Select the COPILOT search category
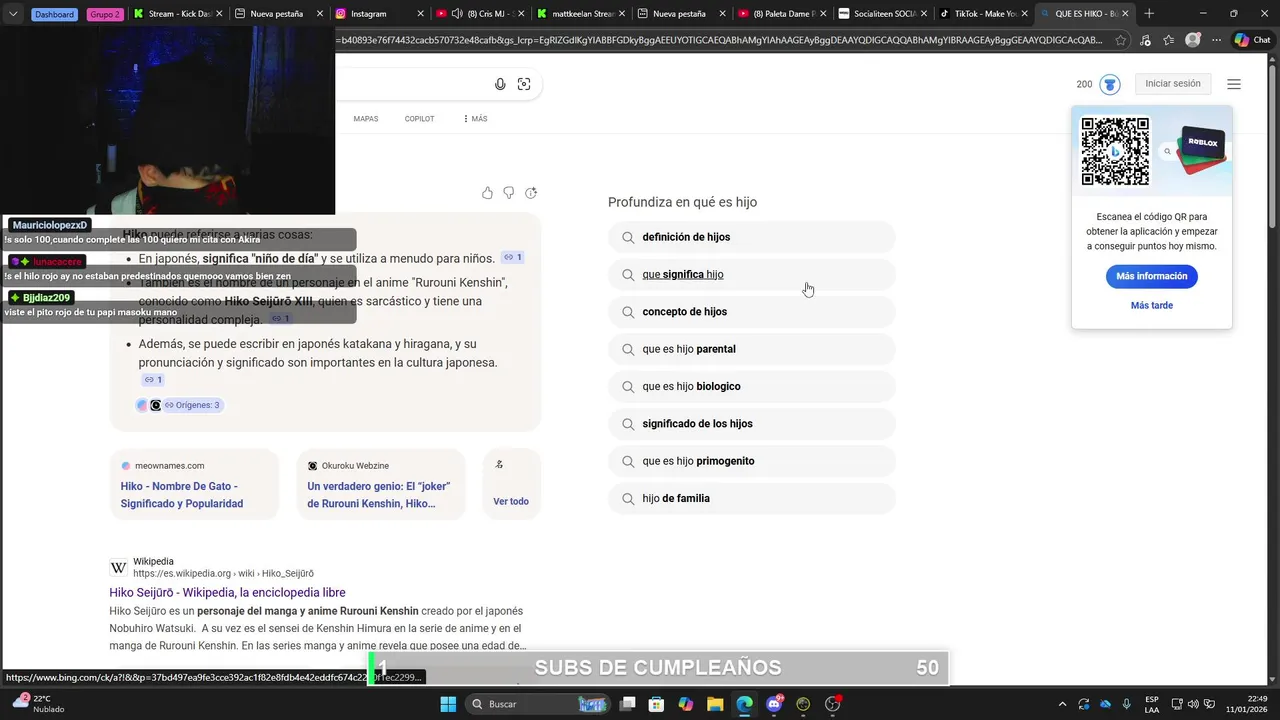This screenshot has height=720, width=1280. tap(419, 119)
